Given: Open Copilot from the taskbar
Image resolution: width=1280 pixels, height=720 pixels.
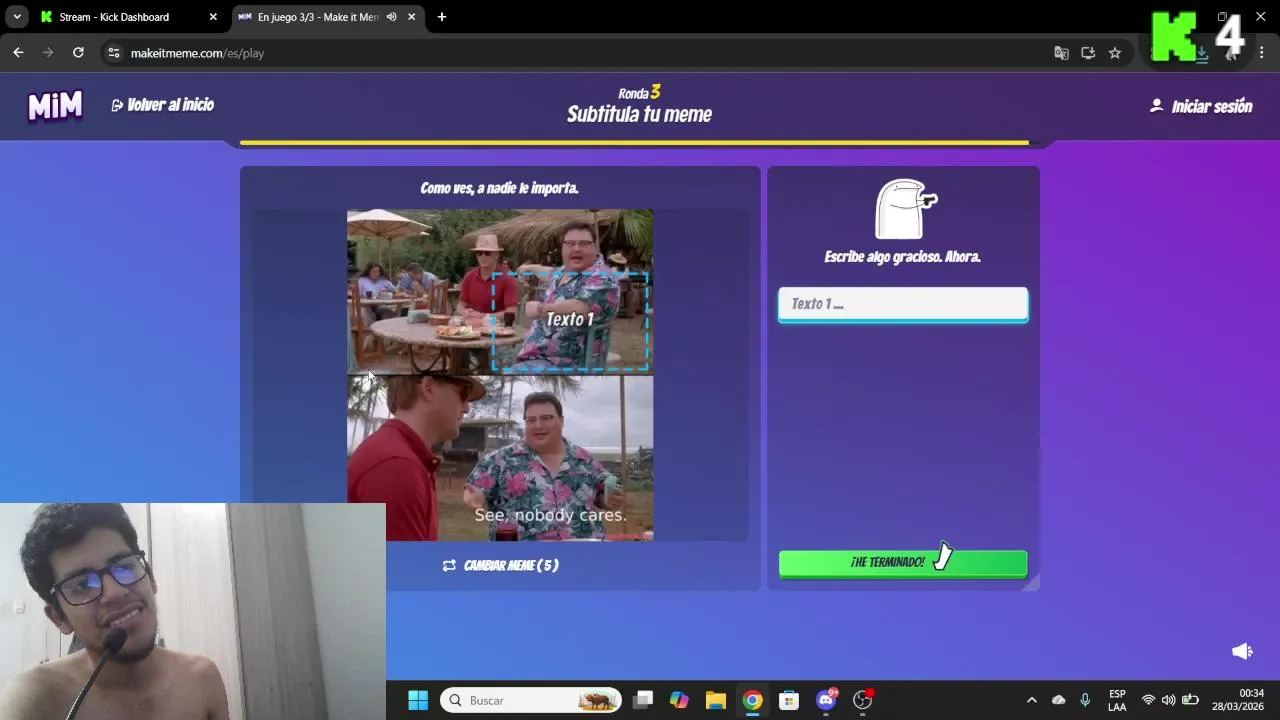Looking at the screenshot, I should point(679,700).
